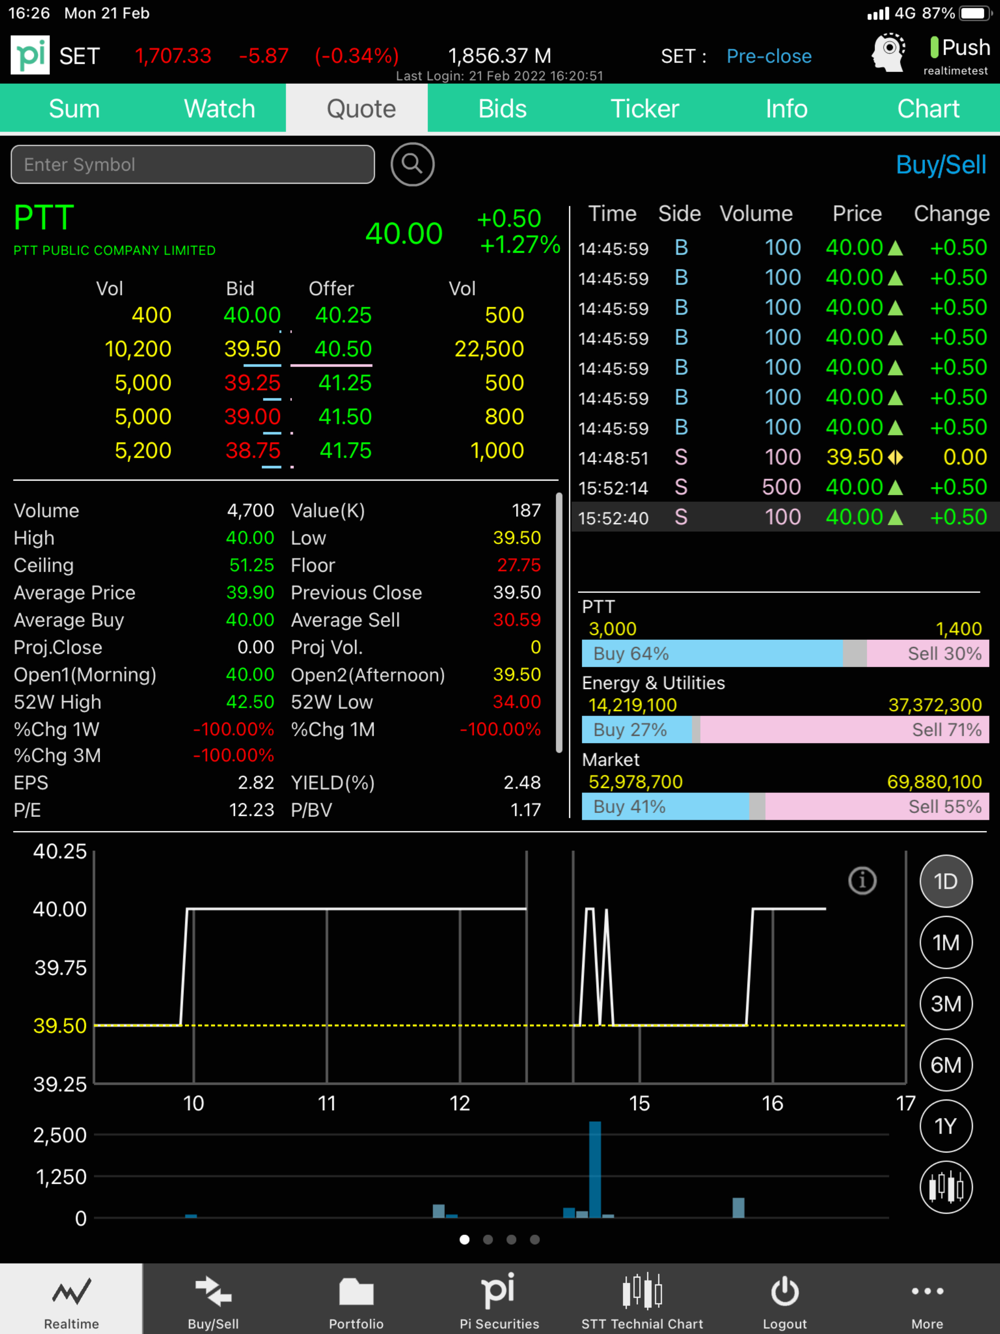Switch chart to candlestick view

click(946, 1187)
